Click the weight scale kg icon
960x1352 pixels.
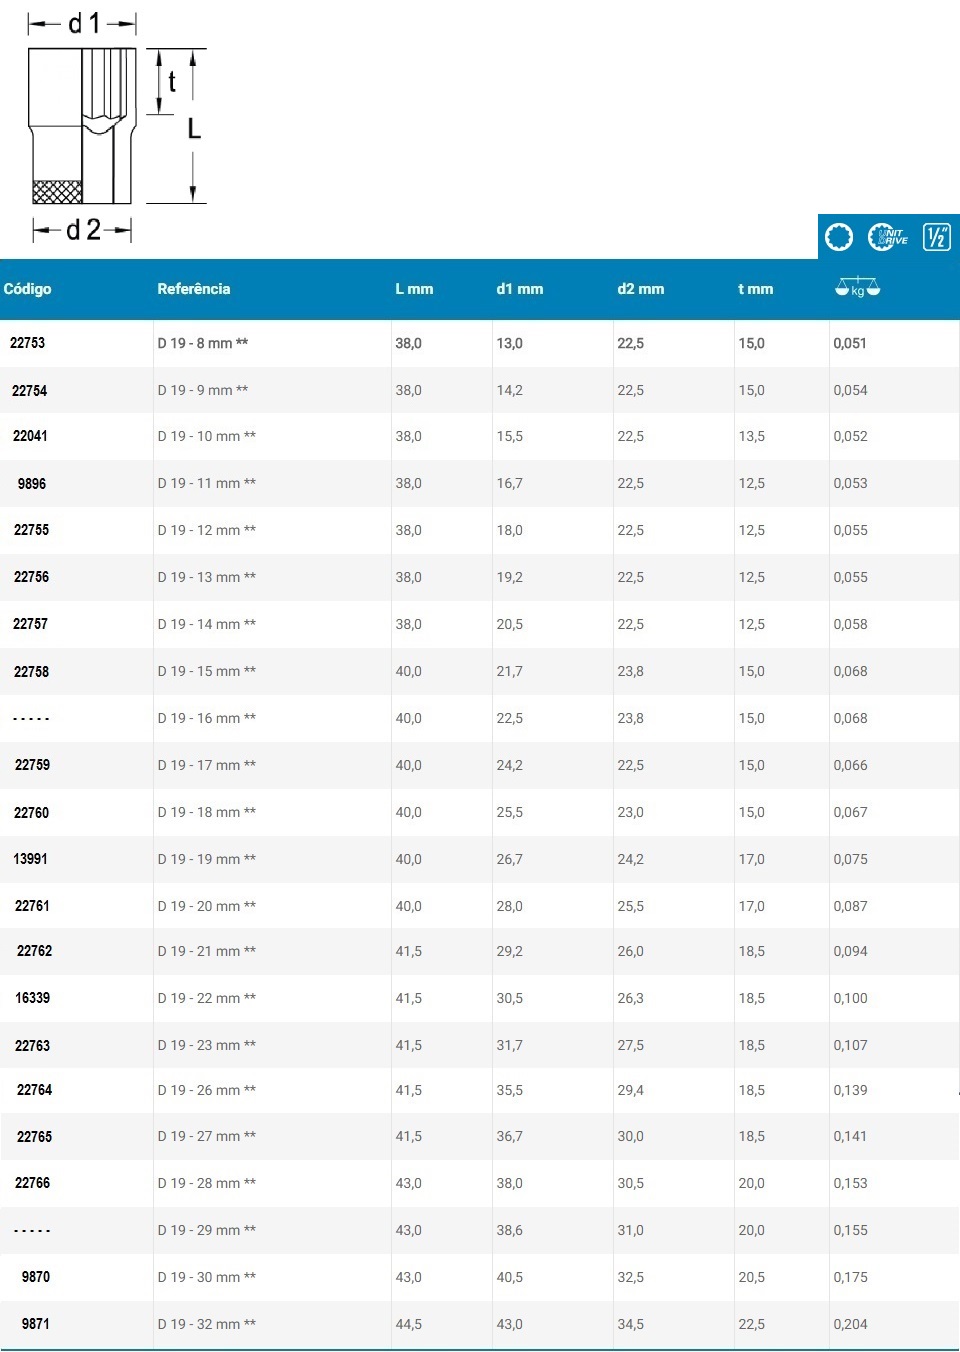point(857,288)
